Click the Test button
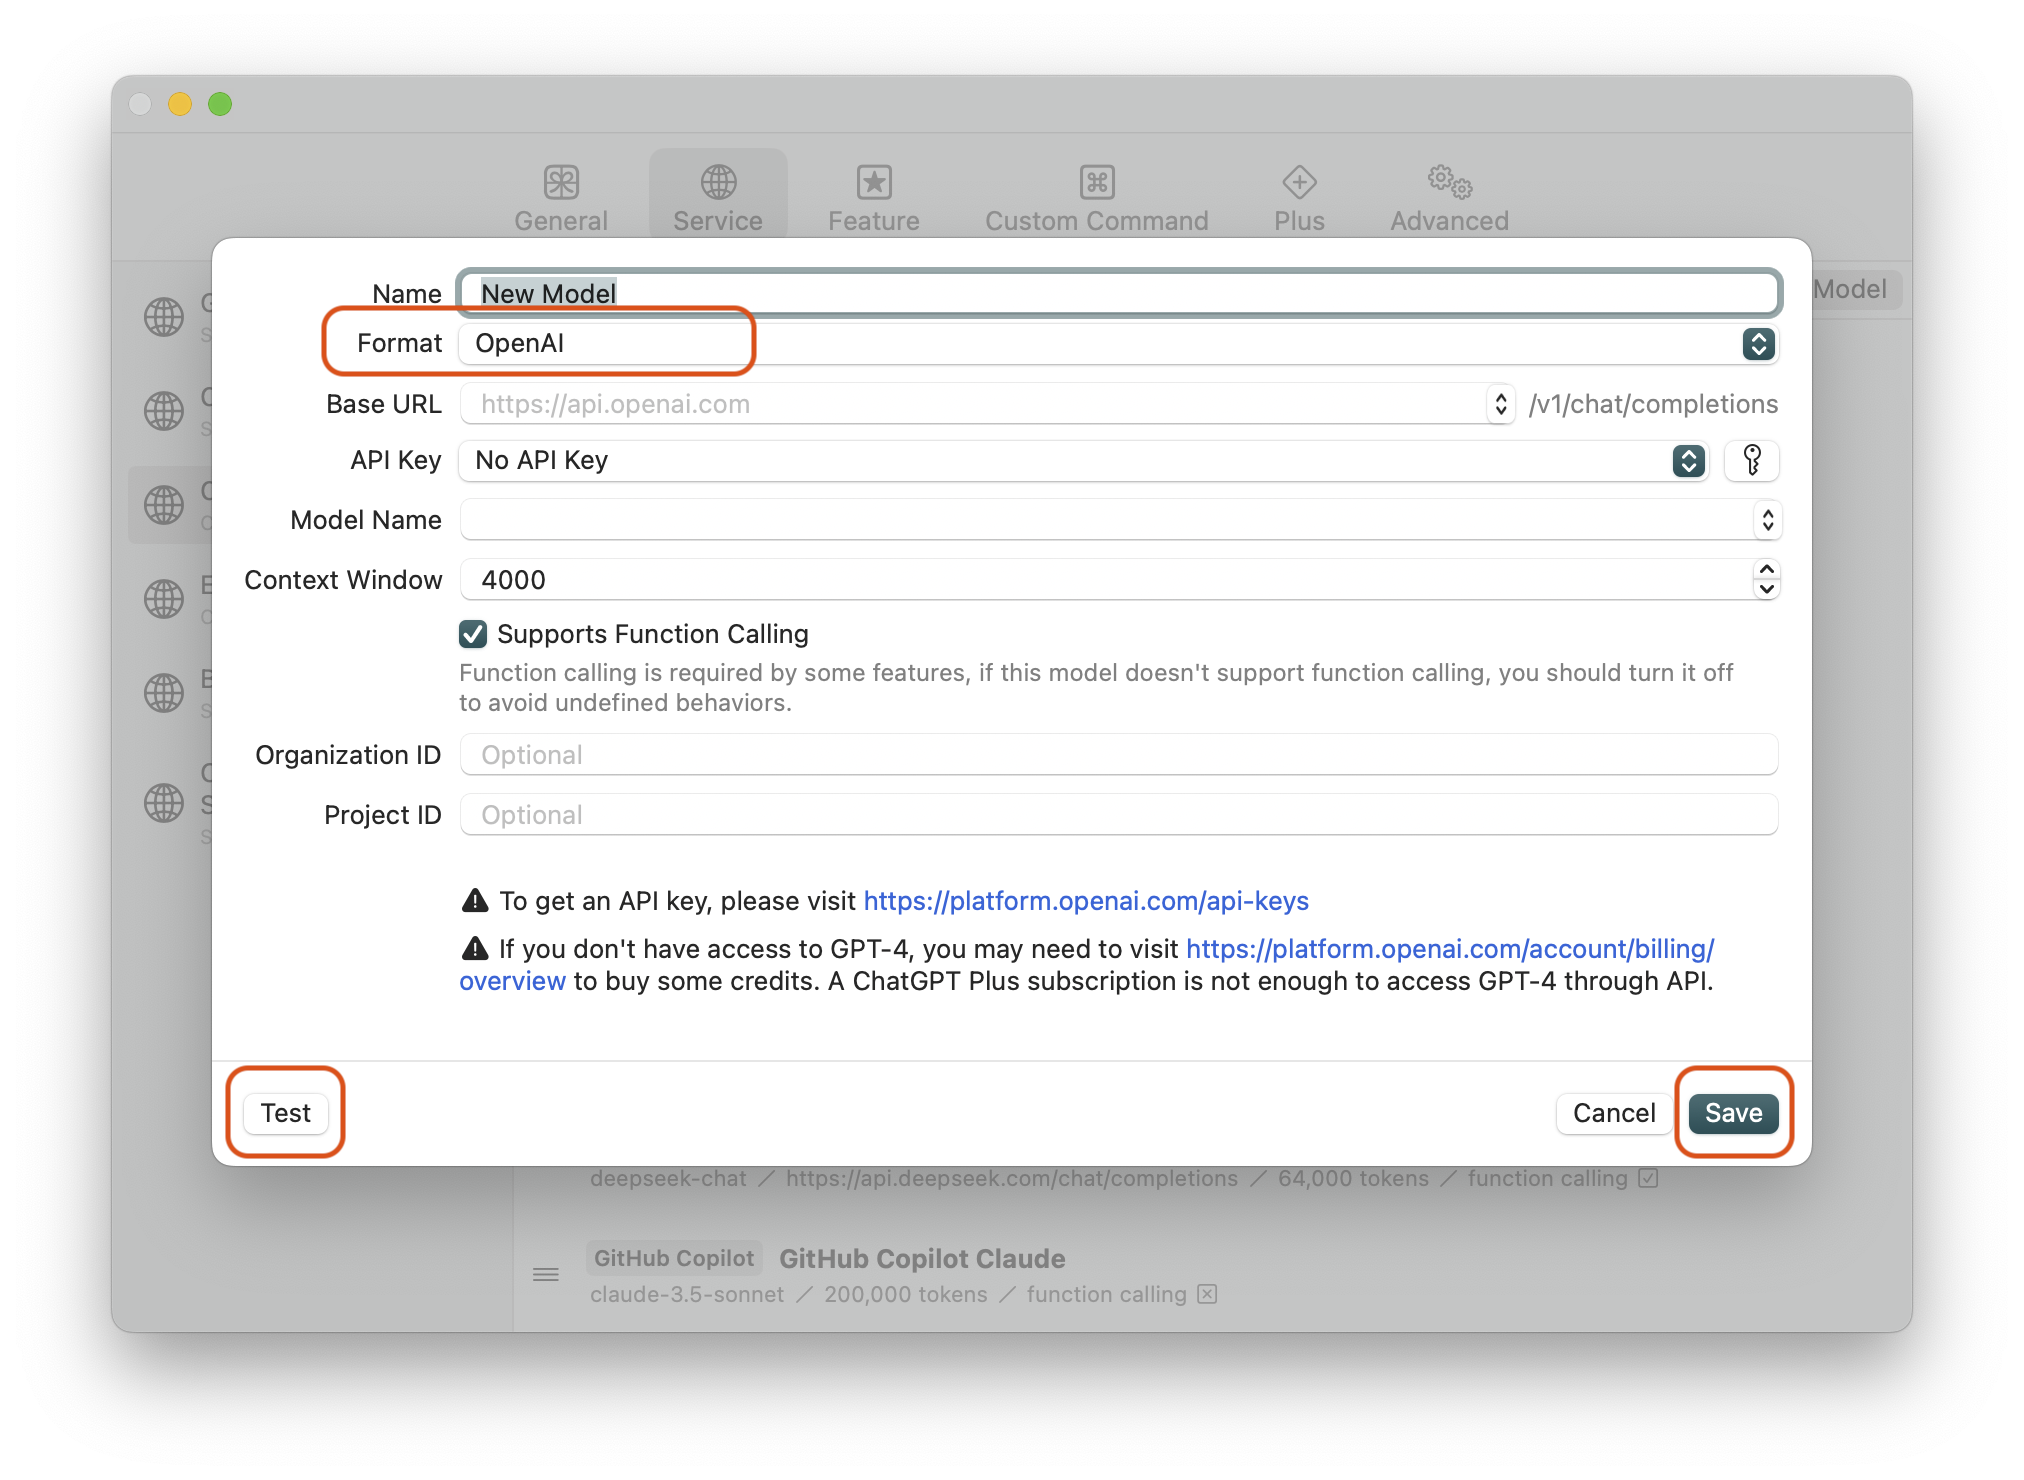 pyautogui.click(x=286, y=1113)
